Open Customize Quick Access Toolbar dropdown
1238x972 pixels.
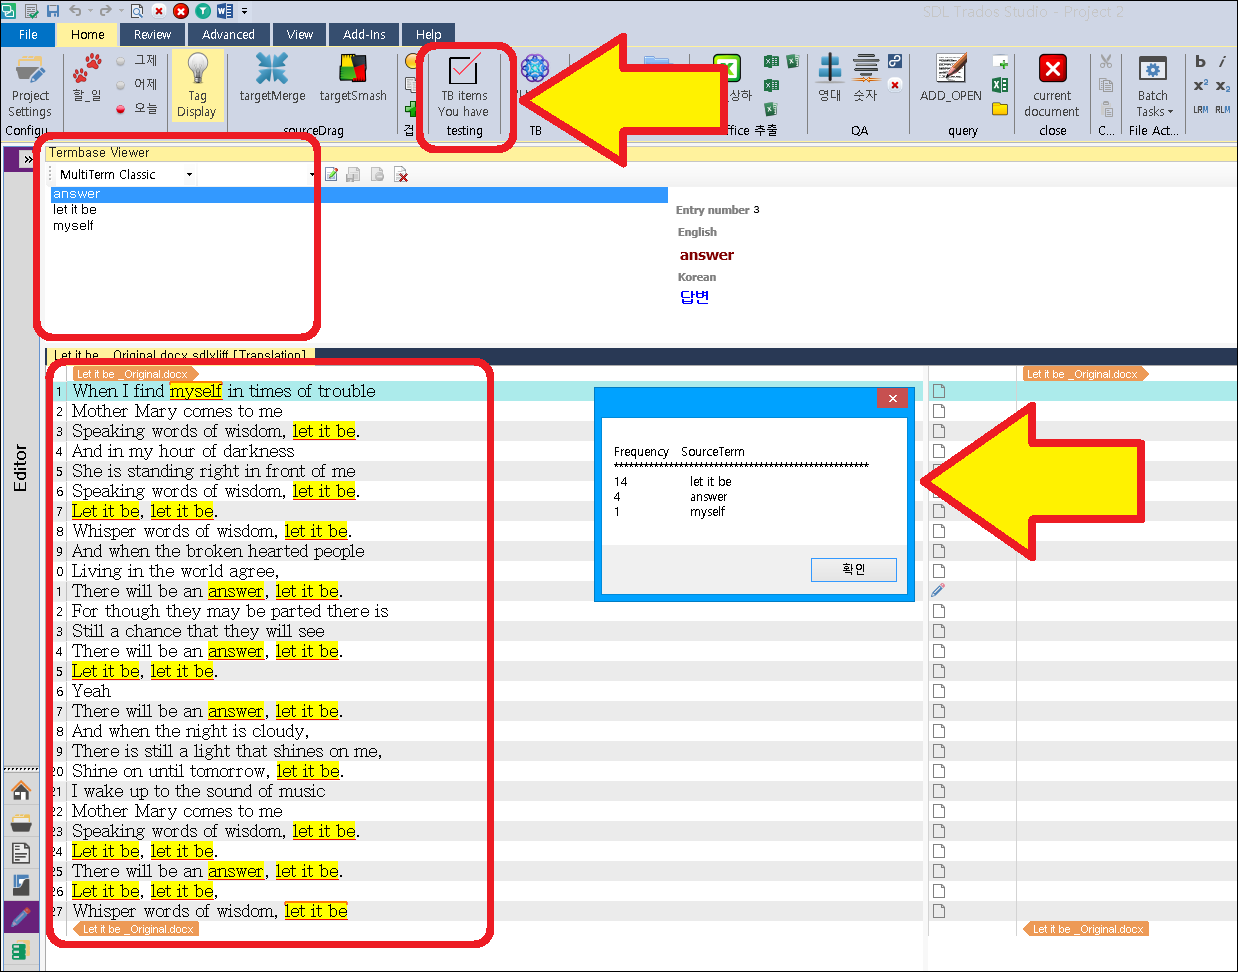244,11
